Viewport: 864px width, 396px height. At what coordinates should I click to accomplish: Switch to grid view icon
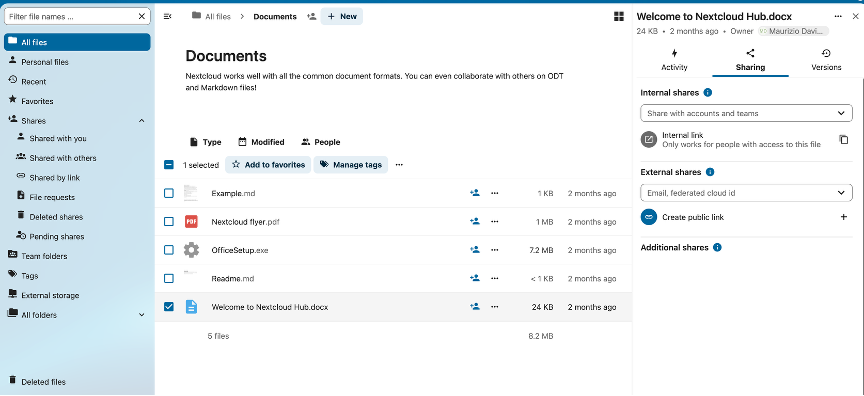[x=619, y=17]
